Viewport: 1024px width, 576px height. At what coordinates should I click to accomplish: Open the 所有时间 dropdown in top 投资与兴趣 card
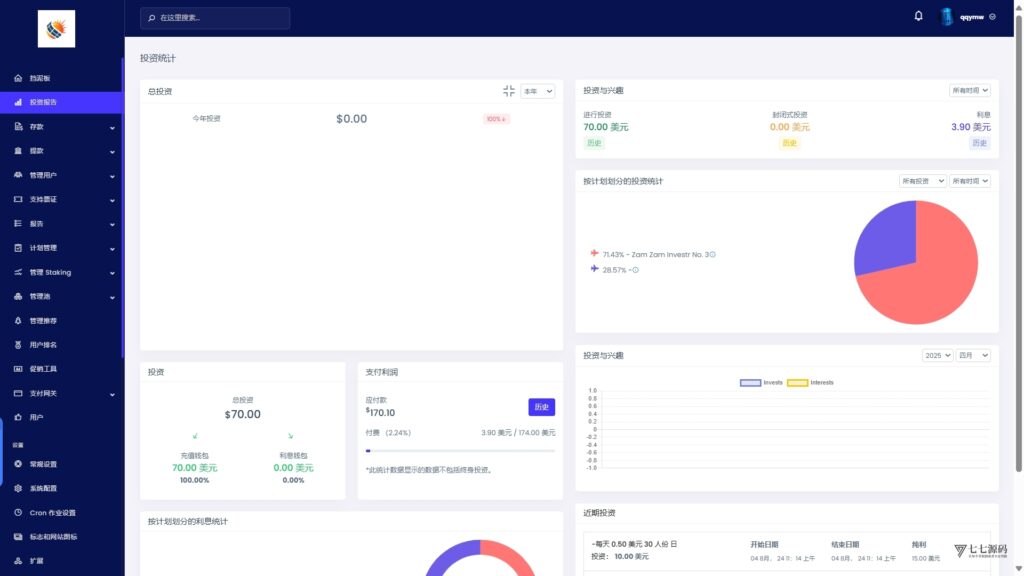pyautogui.click(x=970, y=91)
